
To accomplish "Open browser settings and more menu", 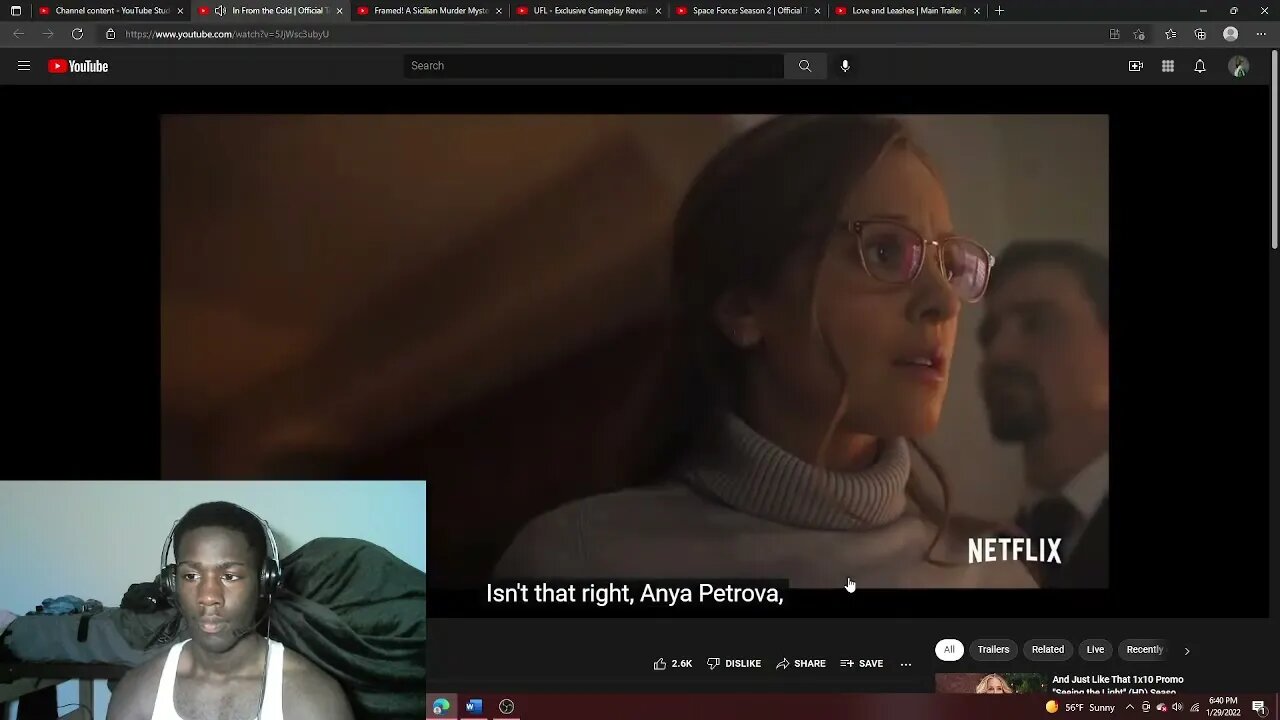I will point(1260,34).
